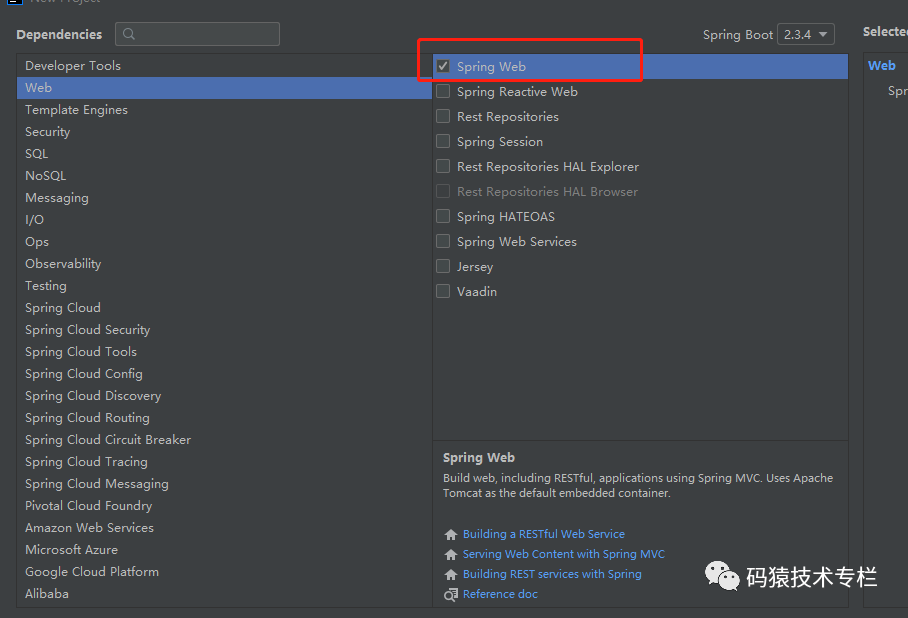This screenshot has width=908, height=618.
Task: Check the Spring HATEOAS checkbox
Action: pyautogui.click(x=443, y=216)
